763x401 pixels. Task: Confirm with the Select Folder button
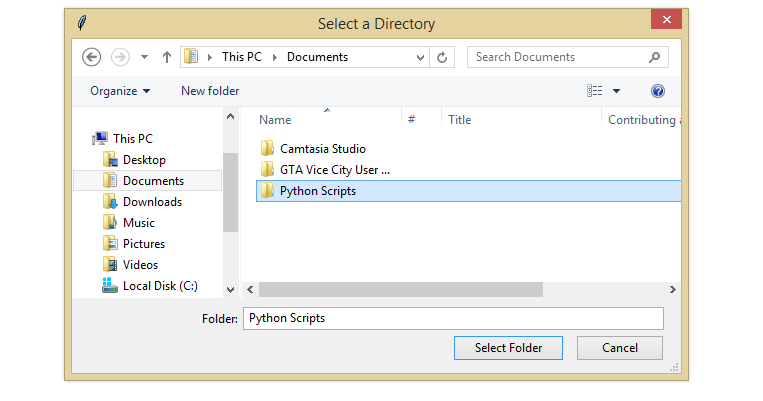[x=508, y=348]
